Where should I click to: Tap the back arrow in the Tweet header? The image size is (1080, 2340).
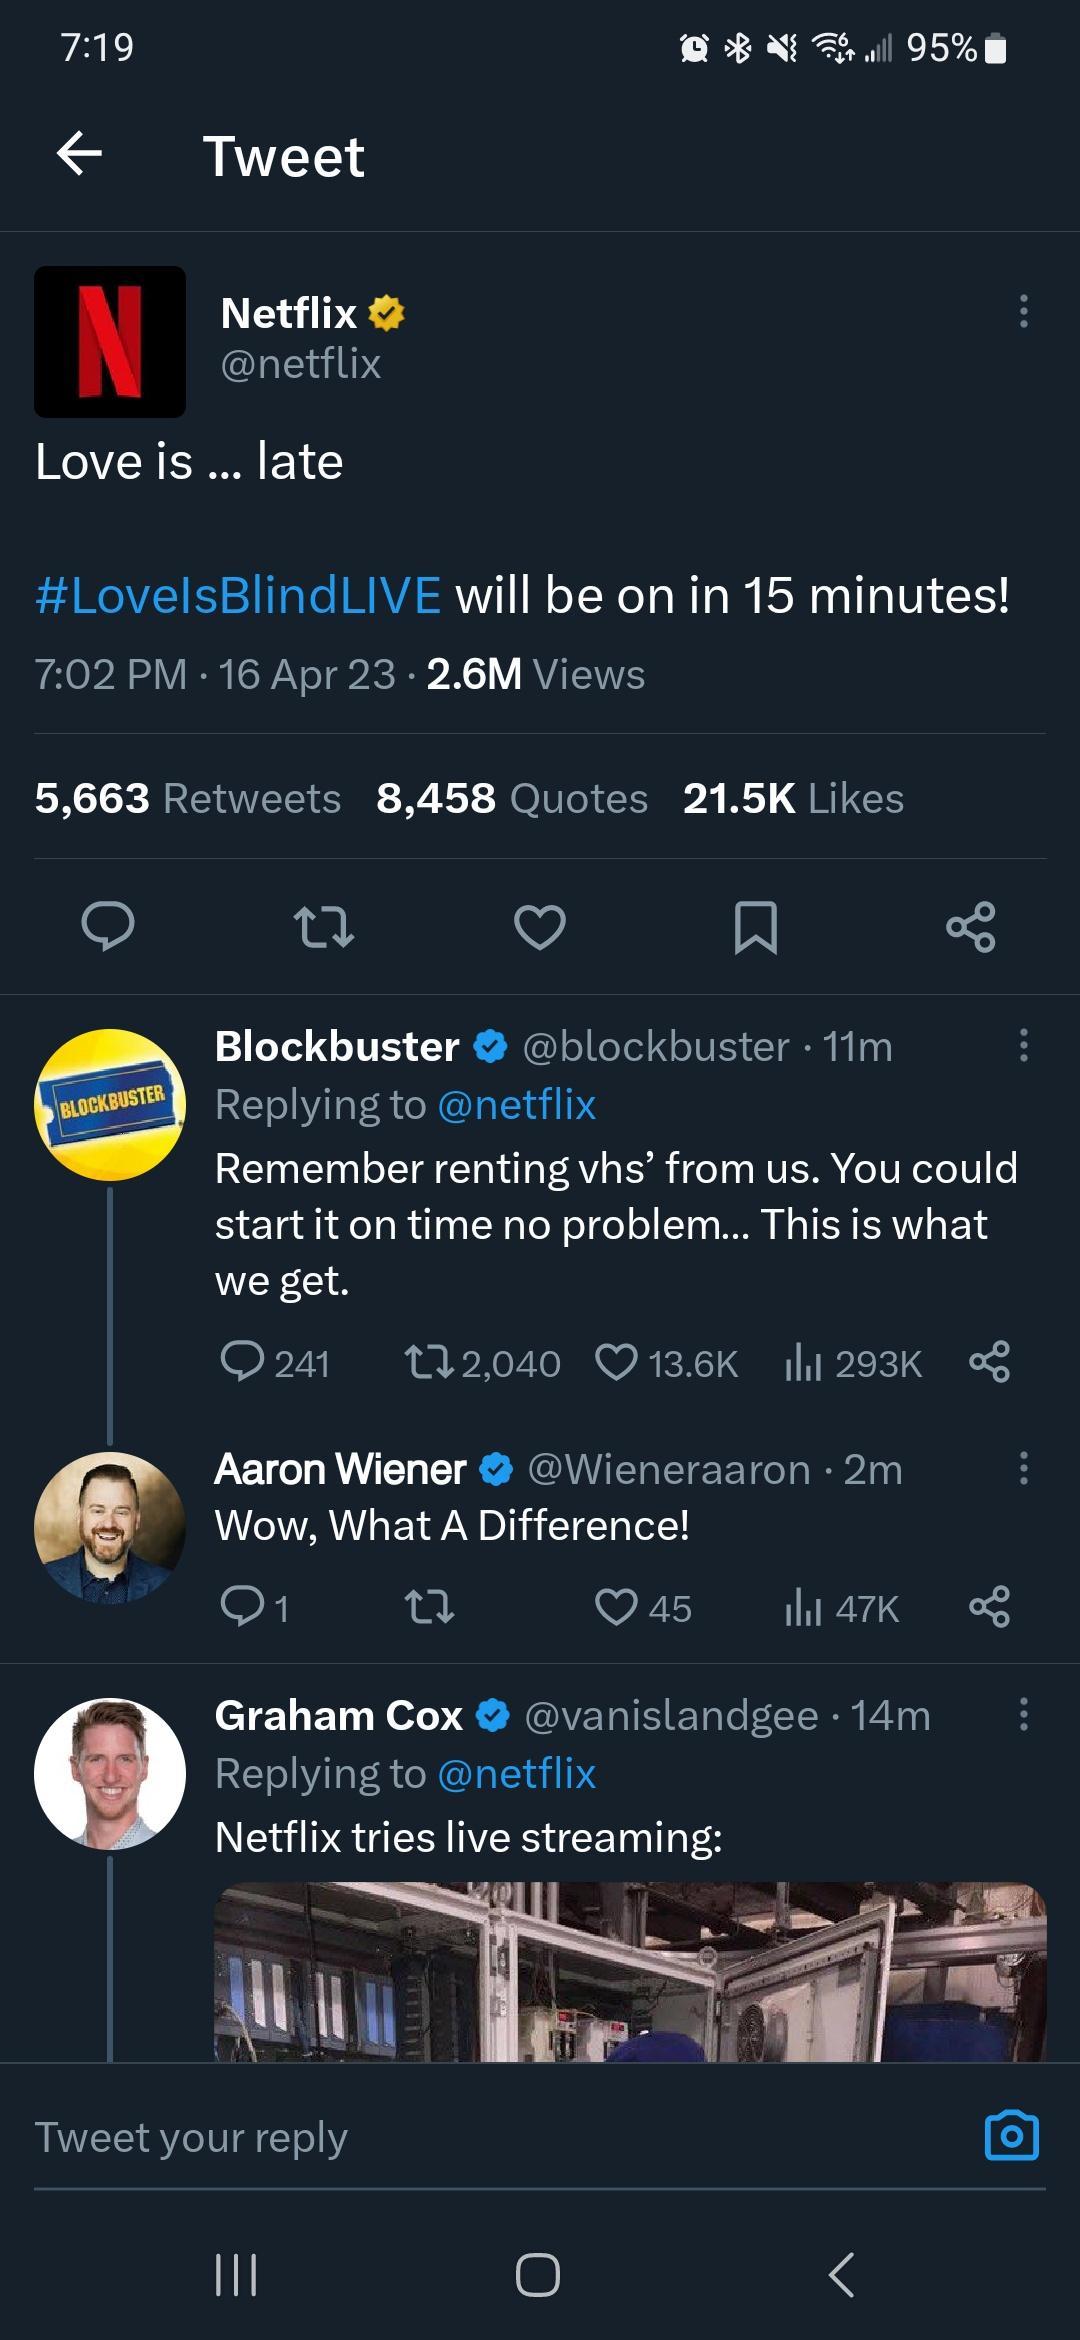pos(80,155)
